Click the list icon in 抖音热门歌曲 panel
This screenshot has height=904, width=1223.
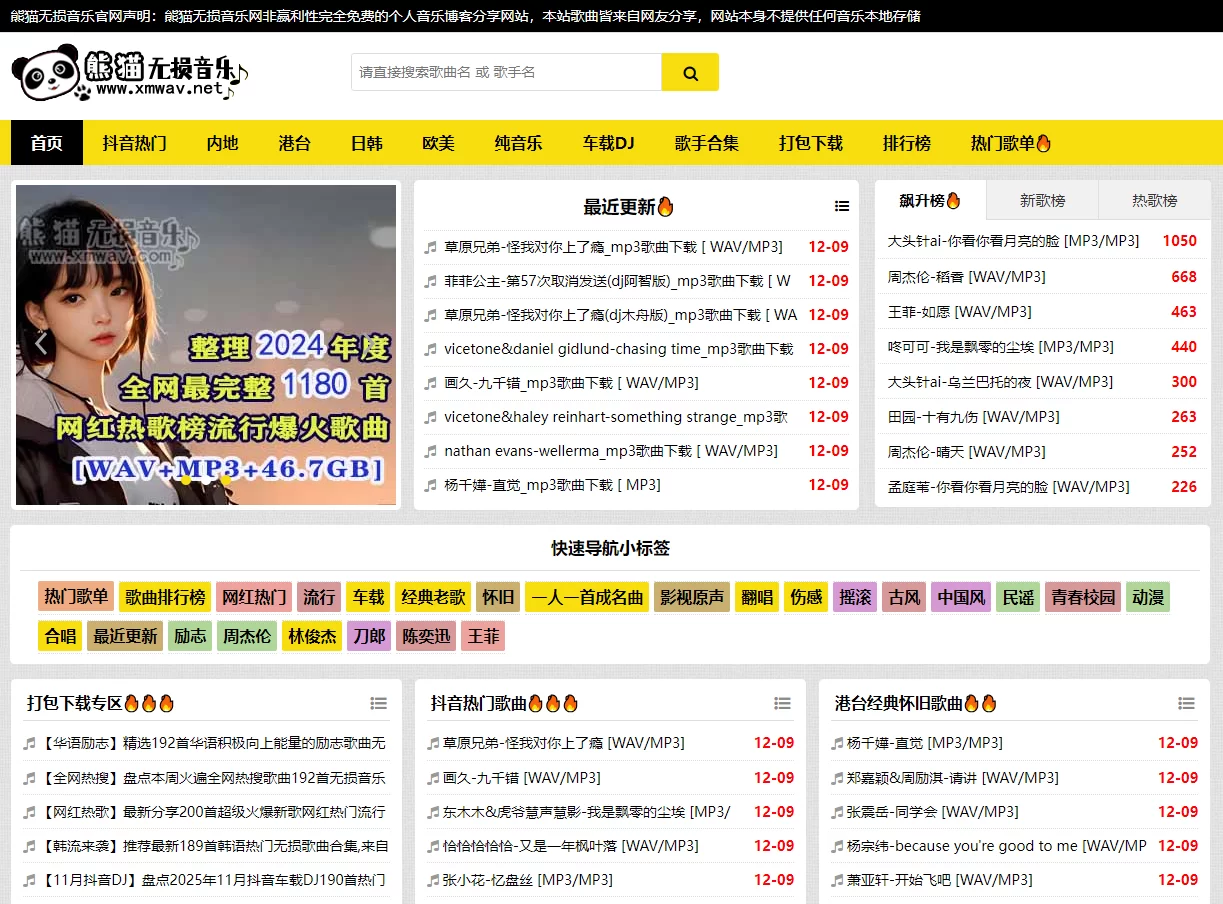point(783,703)
